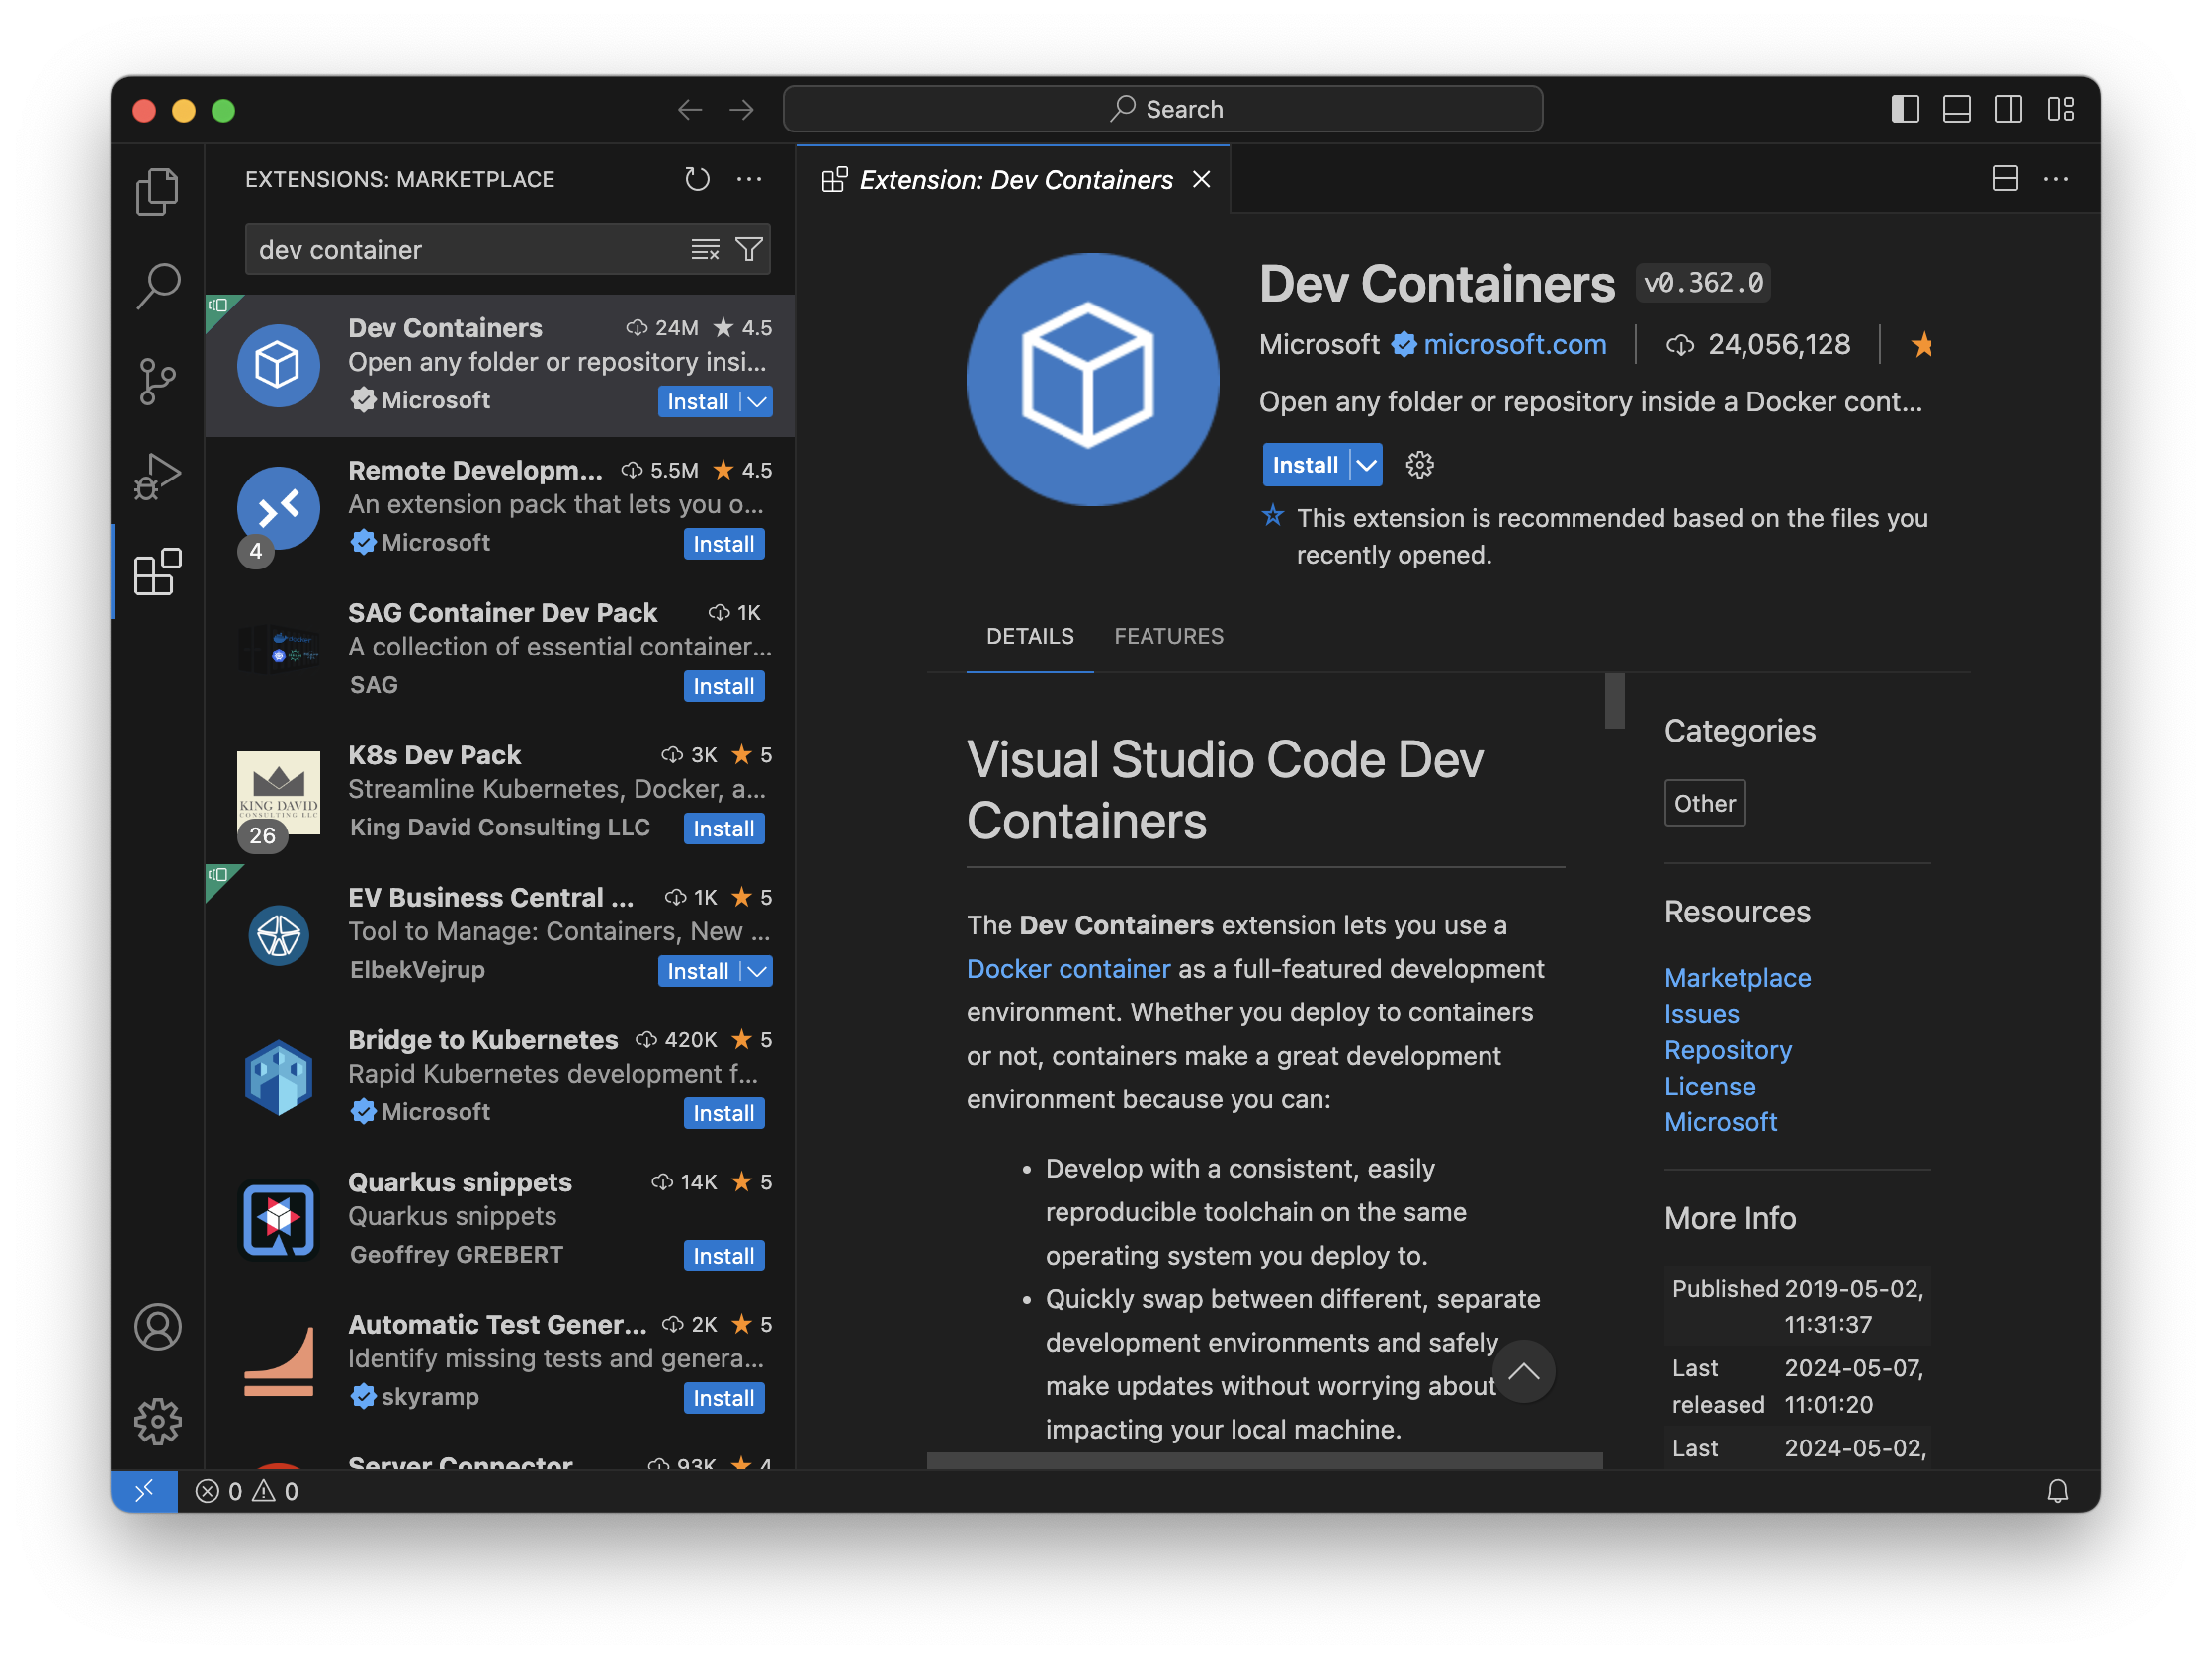Image resolution: width=2212 pixels, height=1659 pixels.
Task: Customize layout from title bar
Action: (2061, 109)
